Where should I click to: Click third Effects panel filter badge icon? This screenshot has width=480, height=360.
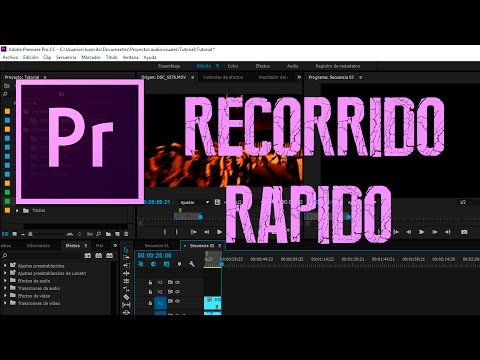pyautogui.click(x=109, y=255)
